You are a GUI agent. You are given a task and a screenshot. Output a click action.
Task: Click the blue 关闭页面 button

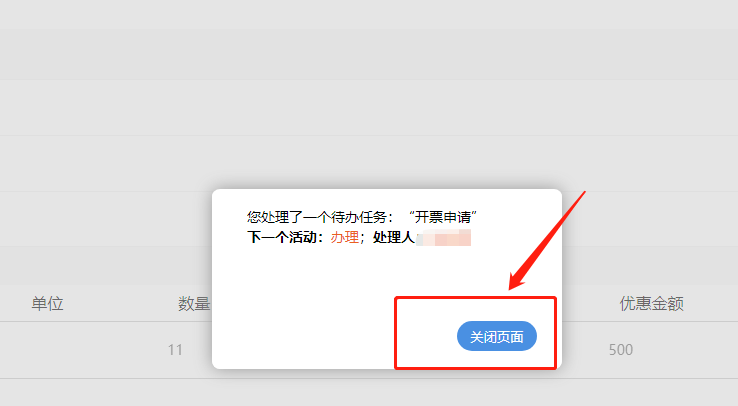click(497, 336)
